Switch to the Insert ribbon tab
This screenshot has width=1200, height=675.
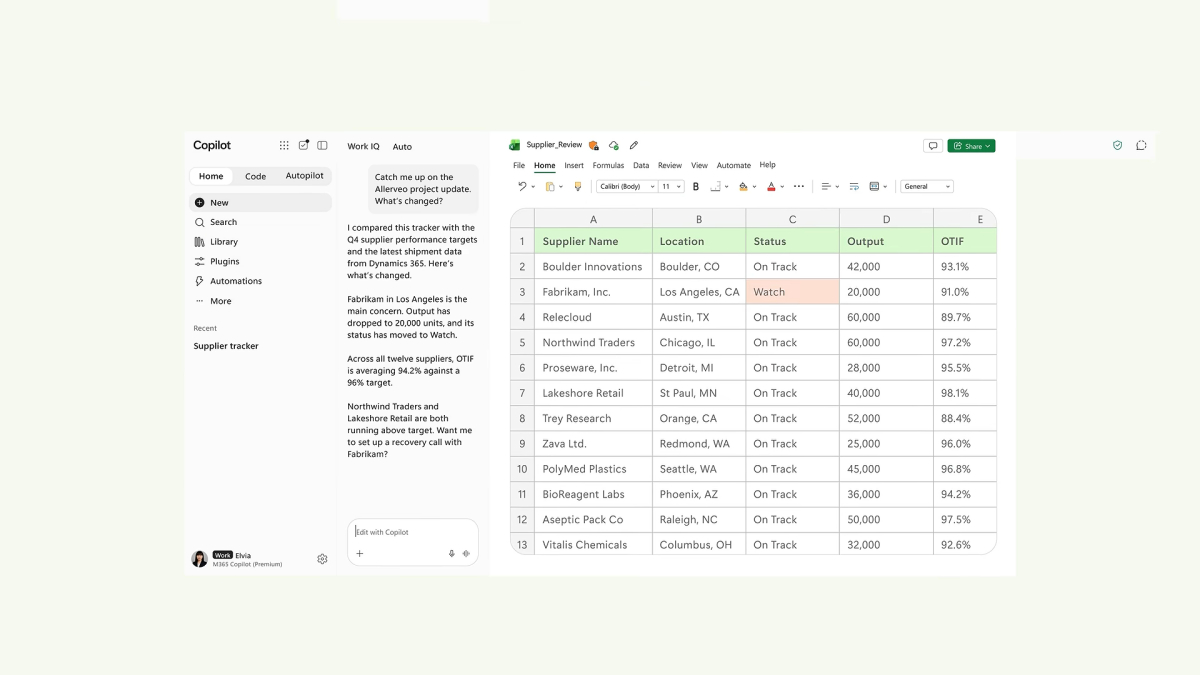574,166
